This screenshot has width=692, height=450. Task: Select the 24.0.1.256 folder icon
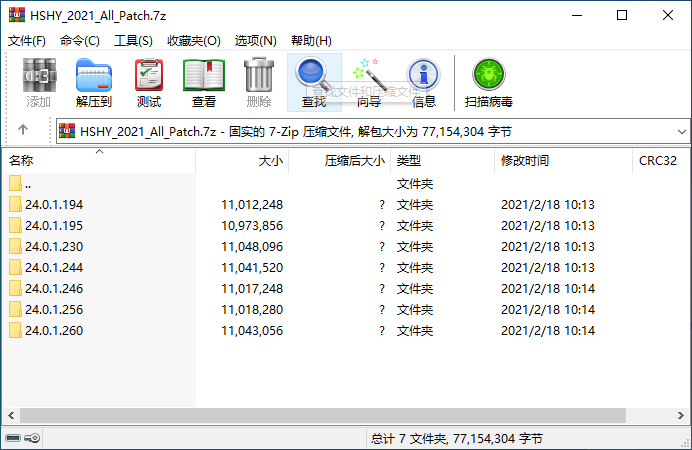15,309
